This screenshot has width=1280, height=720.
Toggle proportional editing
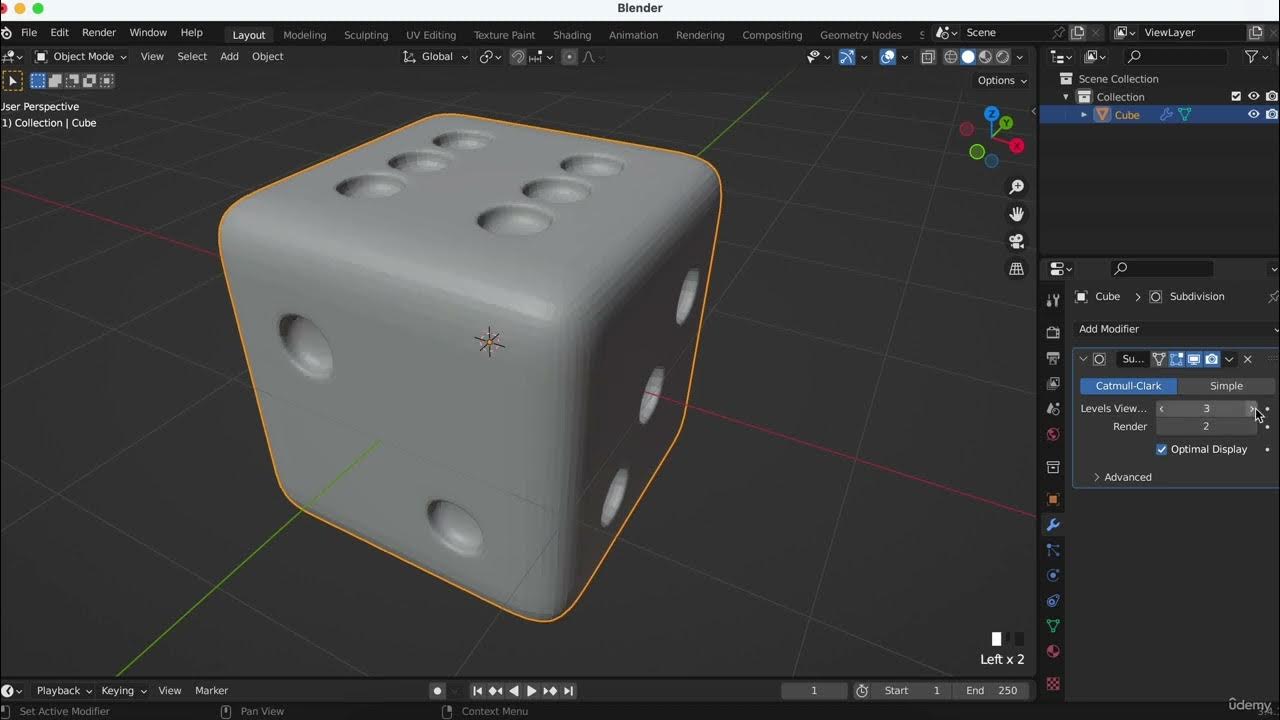[570, 57]
